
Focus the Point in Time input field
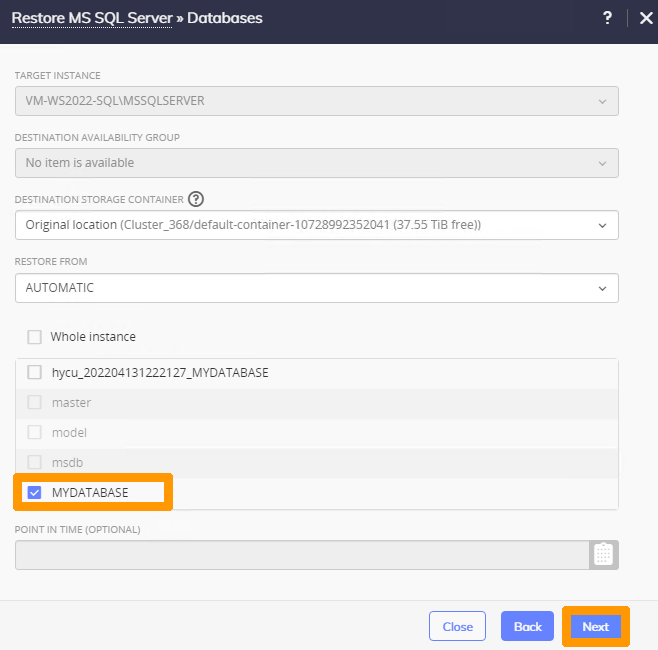click(x=302, y=555)
